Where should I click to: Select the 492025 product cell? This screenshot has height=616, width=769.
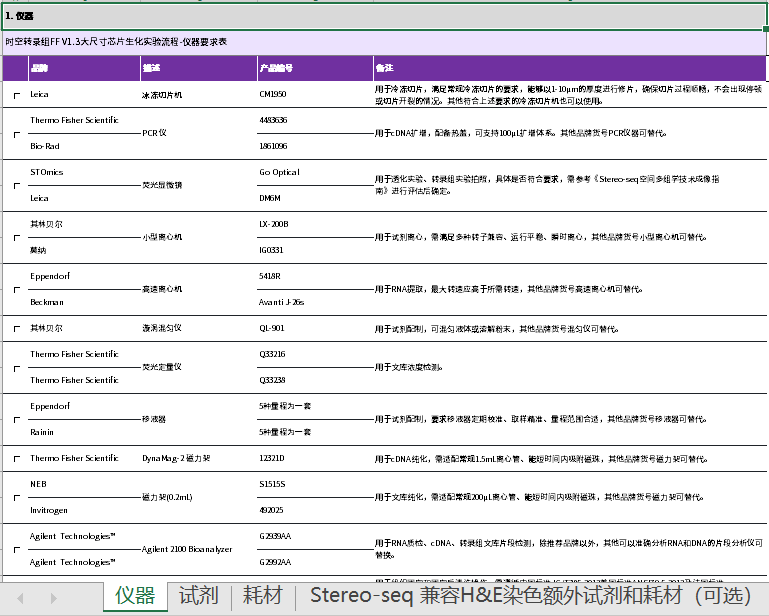pyautogui.click(x=315, y=510)
